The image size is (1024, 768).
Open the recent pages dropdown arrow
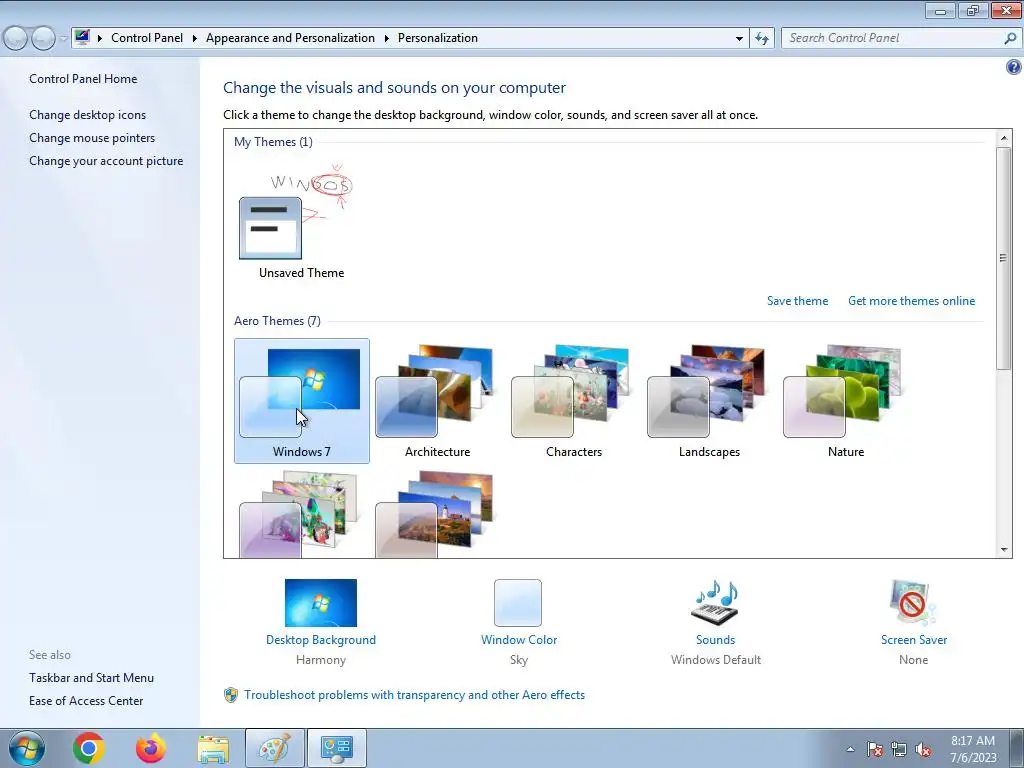(x=63, y=39)
